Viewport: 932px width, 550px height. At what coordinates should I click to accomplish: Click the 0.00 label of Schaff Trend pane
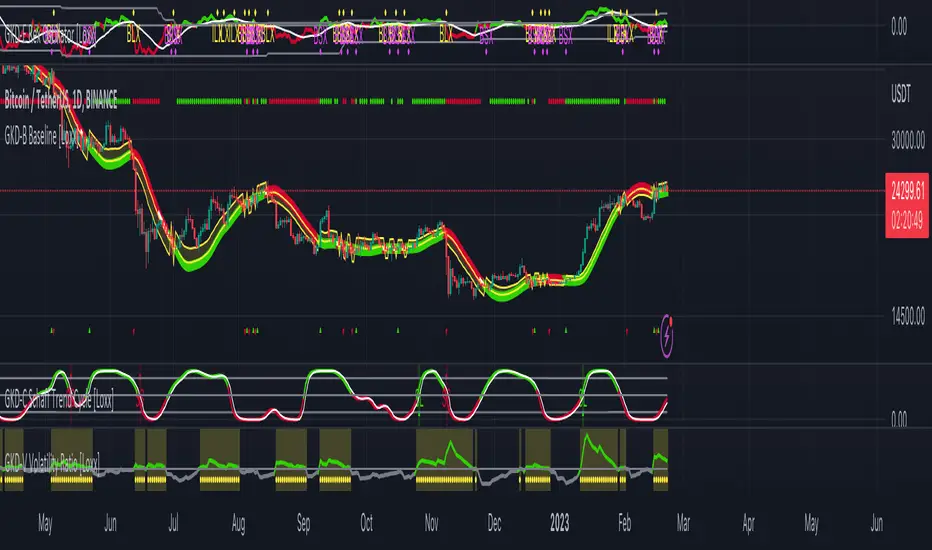[x=899, y=419]
